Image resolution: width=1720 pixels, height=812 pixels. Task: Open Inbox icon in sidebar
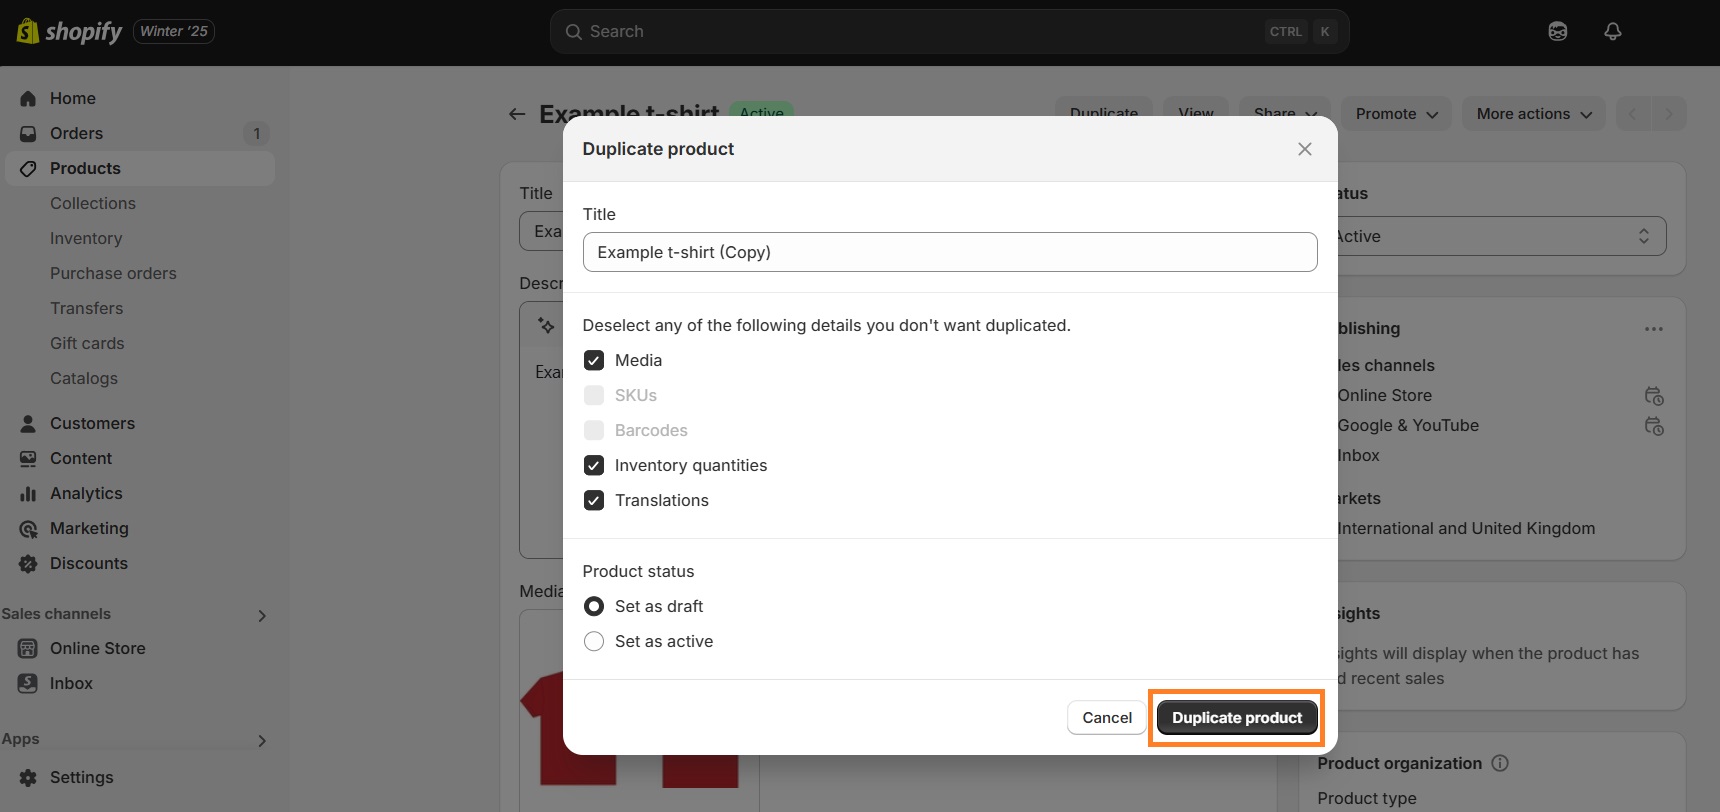[x=28, y=683]
